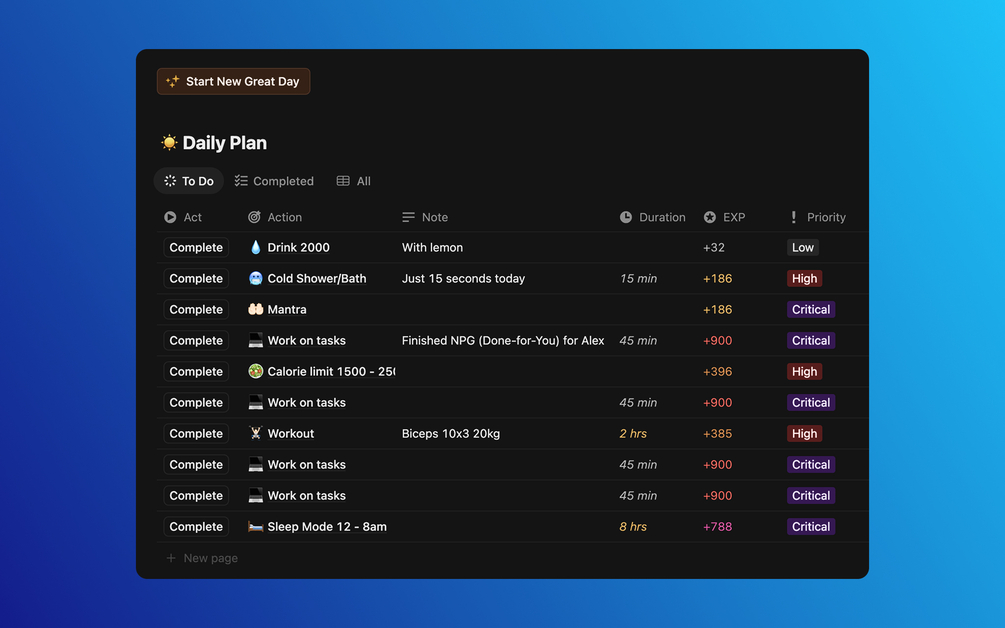Click the '8 hrs' duration cell
This screenshot has width=1005, height=628.
coord(633,527)
